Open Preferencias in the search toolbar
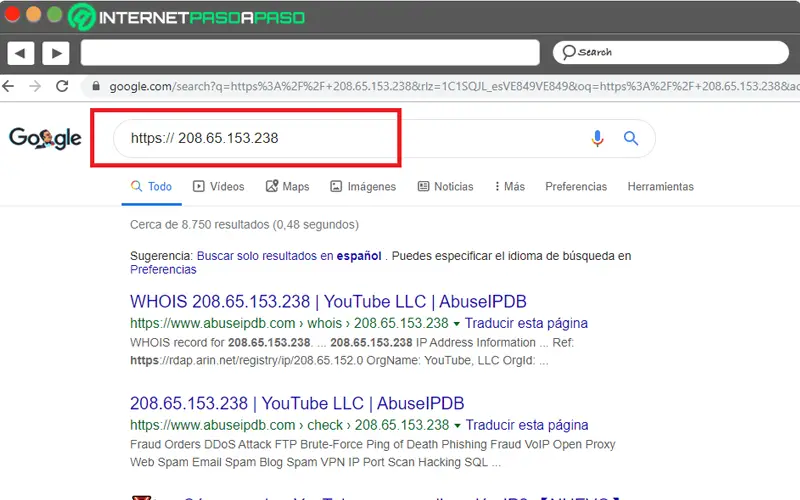Screen dimensions: 800x500 [576, 187]
